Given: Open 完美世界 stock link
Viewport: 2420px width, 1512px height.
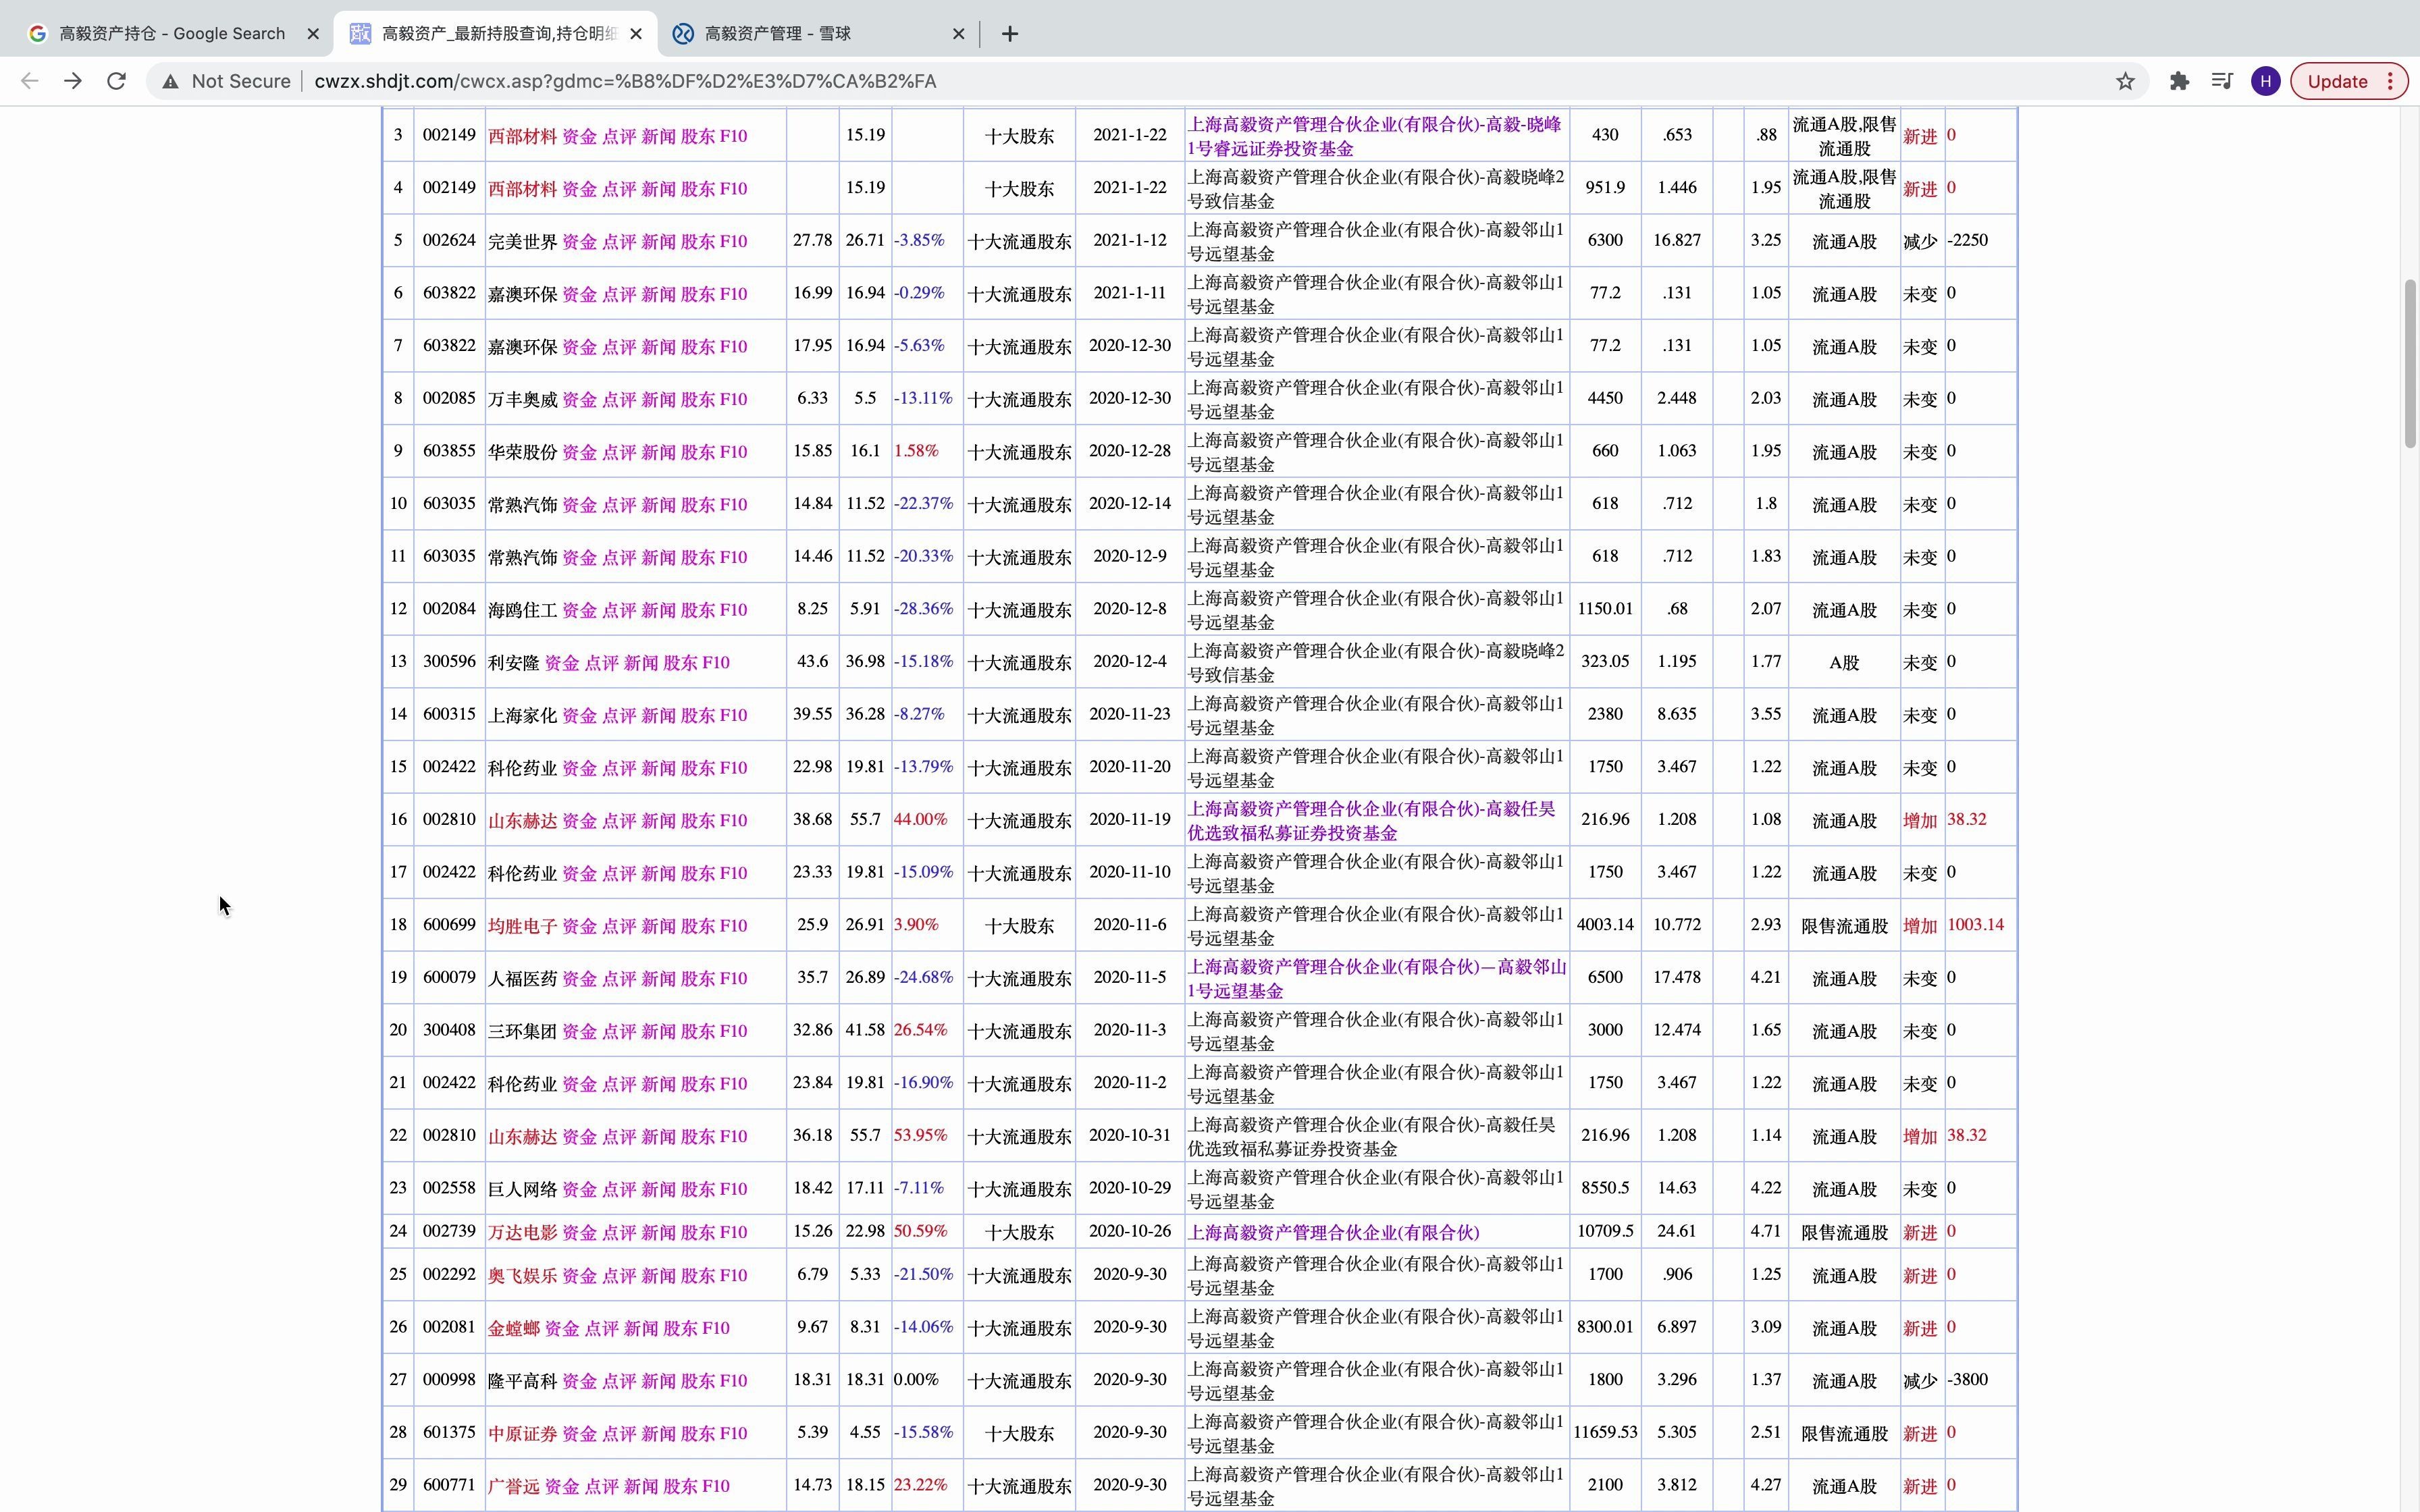Looking at the screenshot, I should 522,241.
